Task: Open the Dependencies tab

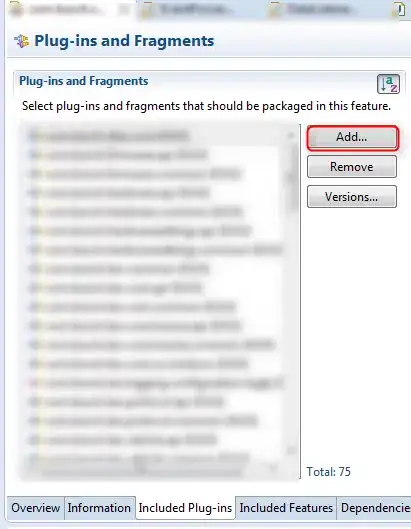Action: tap(374, 508)
